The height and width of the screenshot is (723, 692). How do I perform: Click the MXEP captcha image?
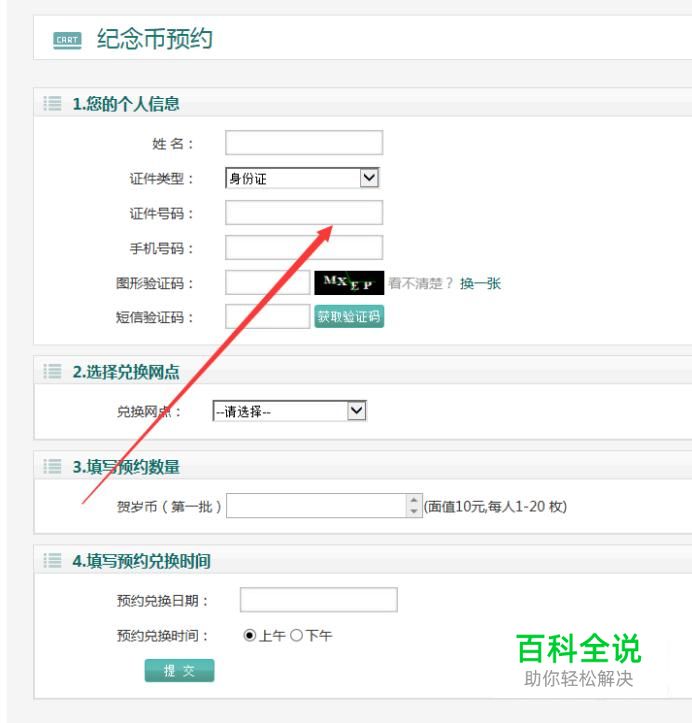click(349, 283)
